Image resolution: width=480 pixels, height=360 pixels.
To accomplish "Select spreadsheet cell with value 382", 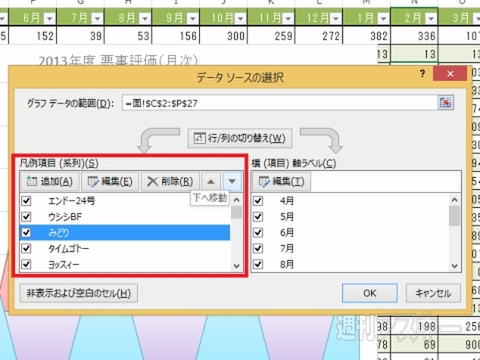I will pos(366,36).
